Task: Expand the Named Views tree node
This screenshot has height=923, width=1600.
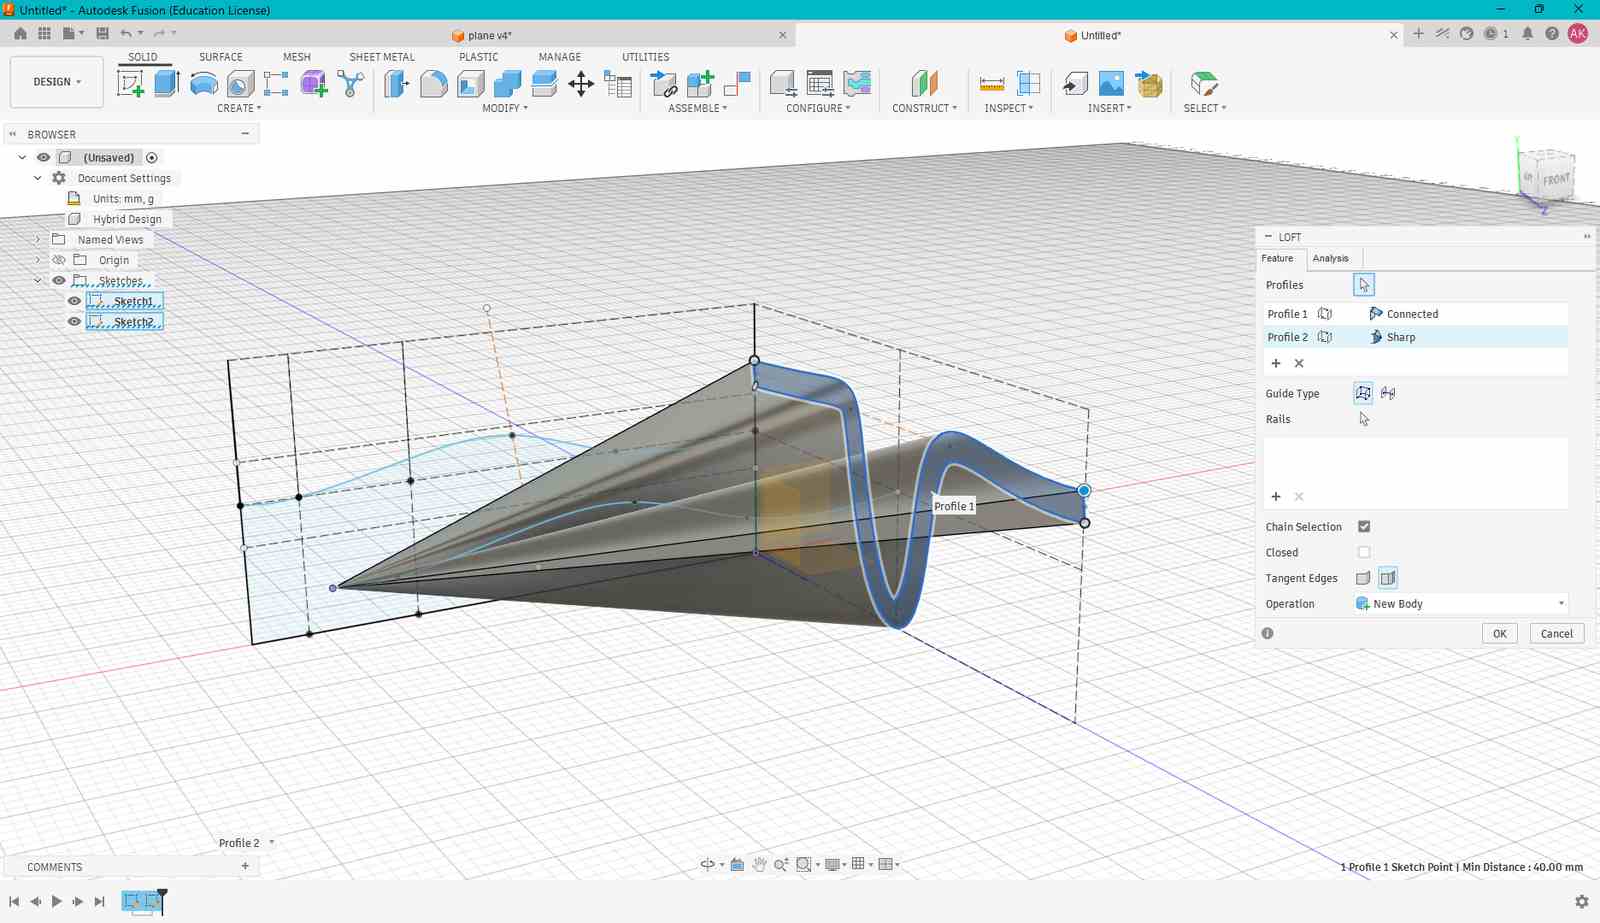Action: pos(38,240)
